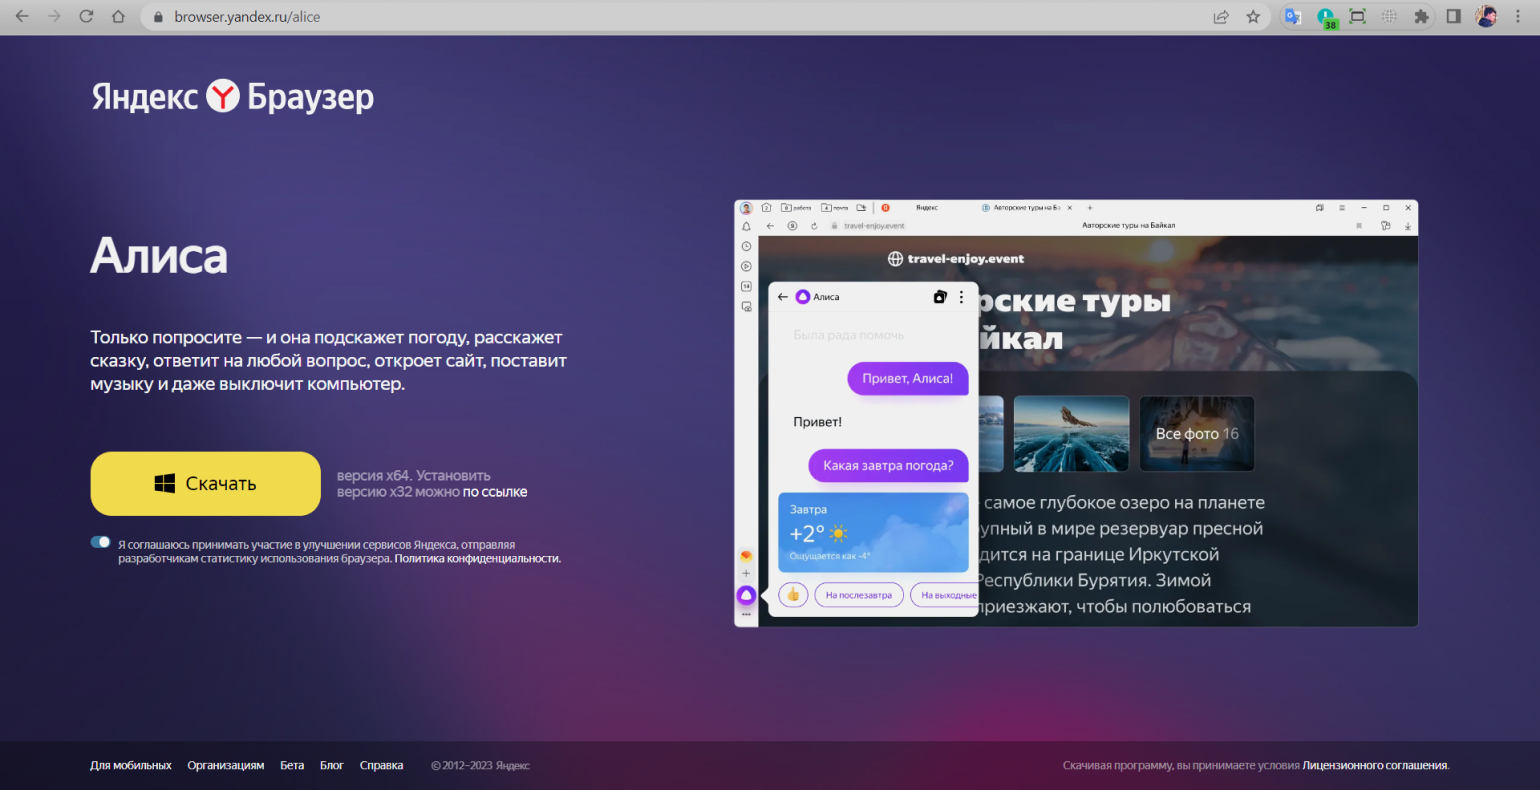The width and height of the screenshot is (1540, 790).
Task: Follow the 'по ссылке' x32 version link
Action: tap(495, 492)
